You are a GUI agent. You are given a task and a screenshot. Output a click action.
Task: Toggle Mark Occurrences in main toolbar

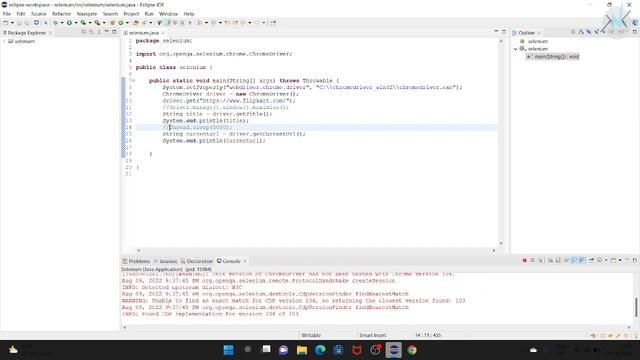click(167, 23)
